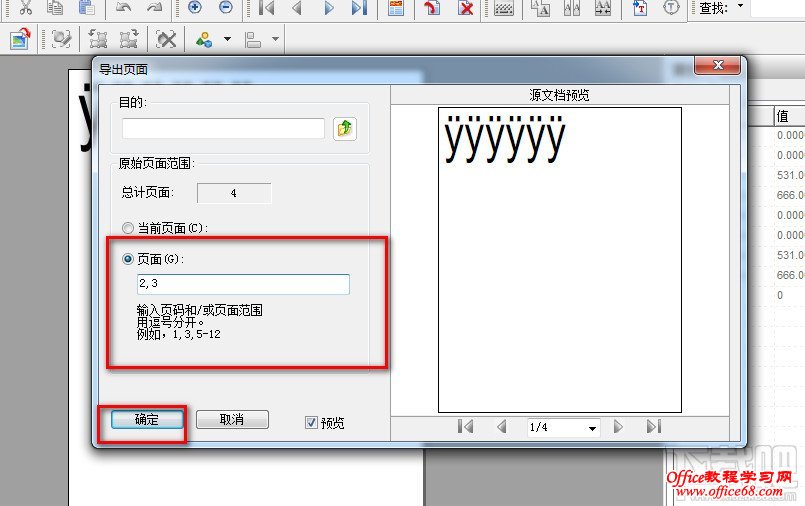Click the circled T text tool icon
This screenshot has height=506, width=805.
671,8
